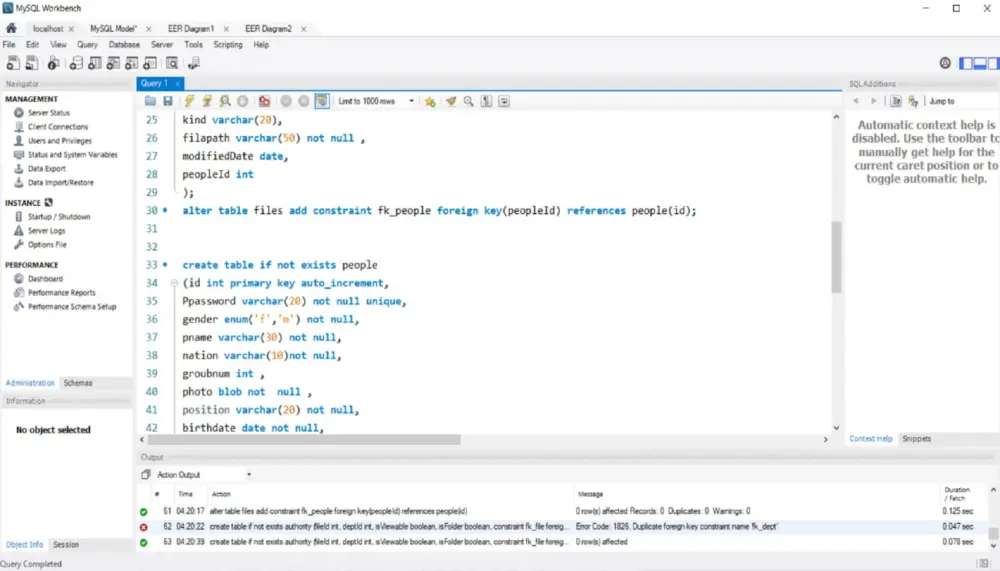
Task: Open the Action Output dropdown
Action: pos(204,475)
